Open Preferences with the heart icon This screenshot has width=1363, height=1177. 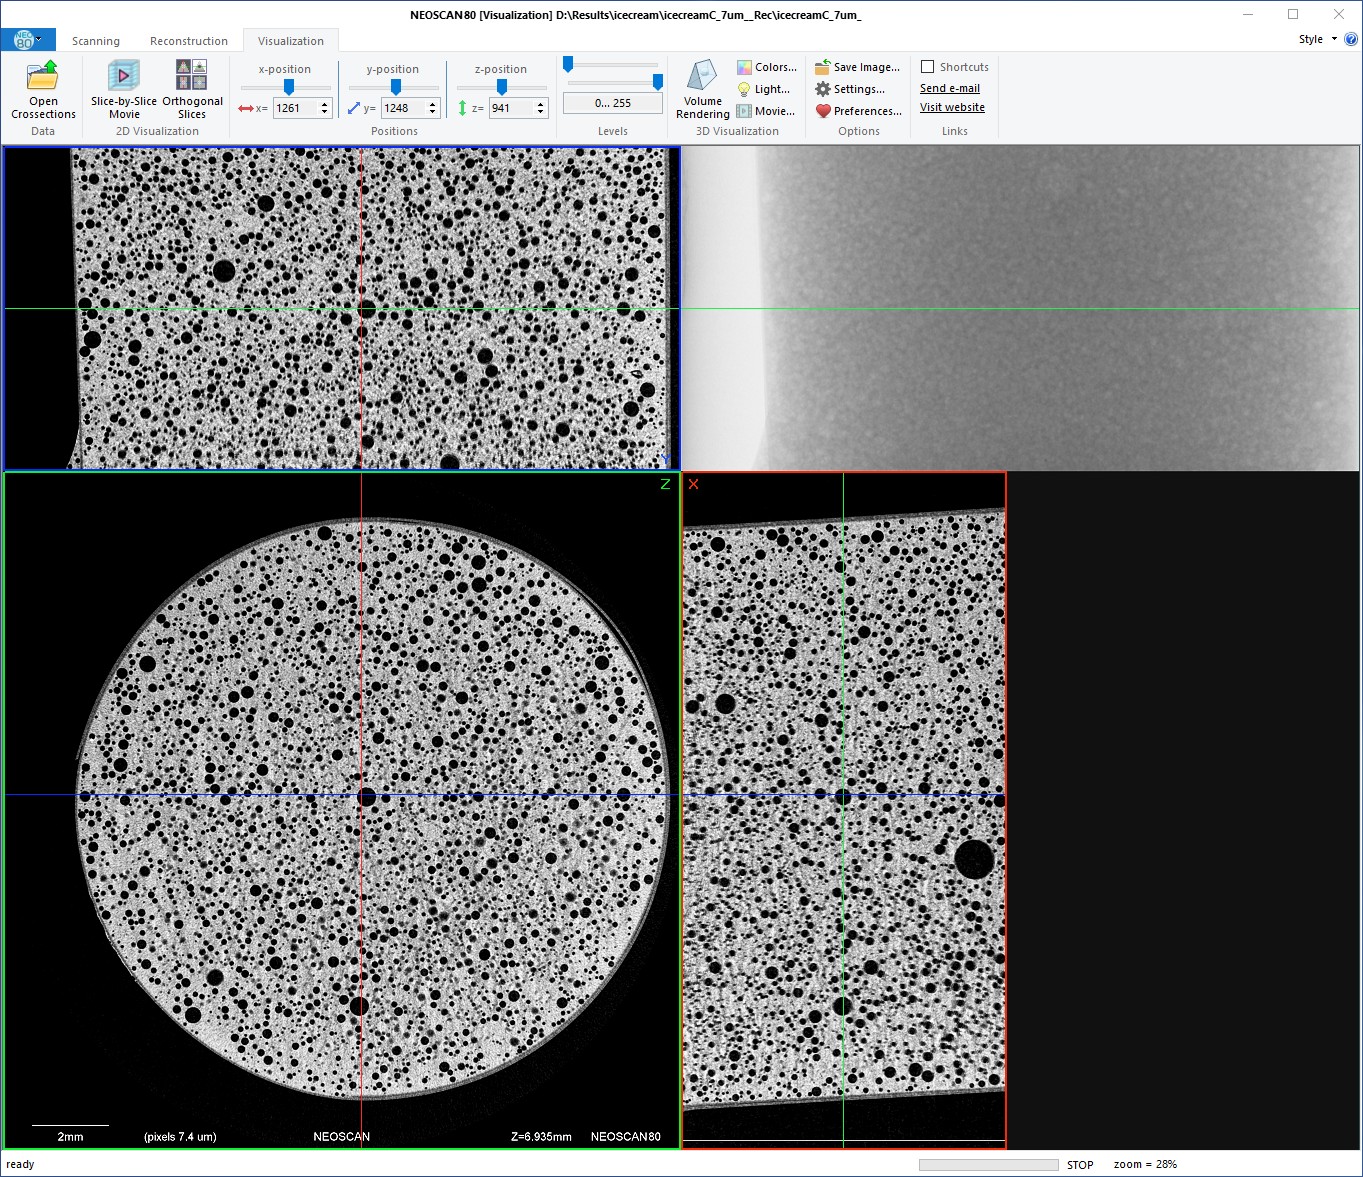[x=858, y=111]
